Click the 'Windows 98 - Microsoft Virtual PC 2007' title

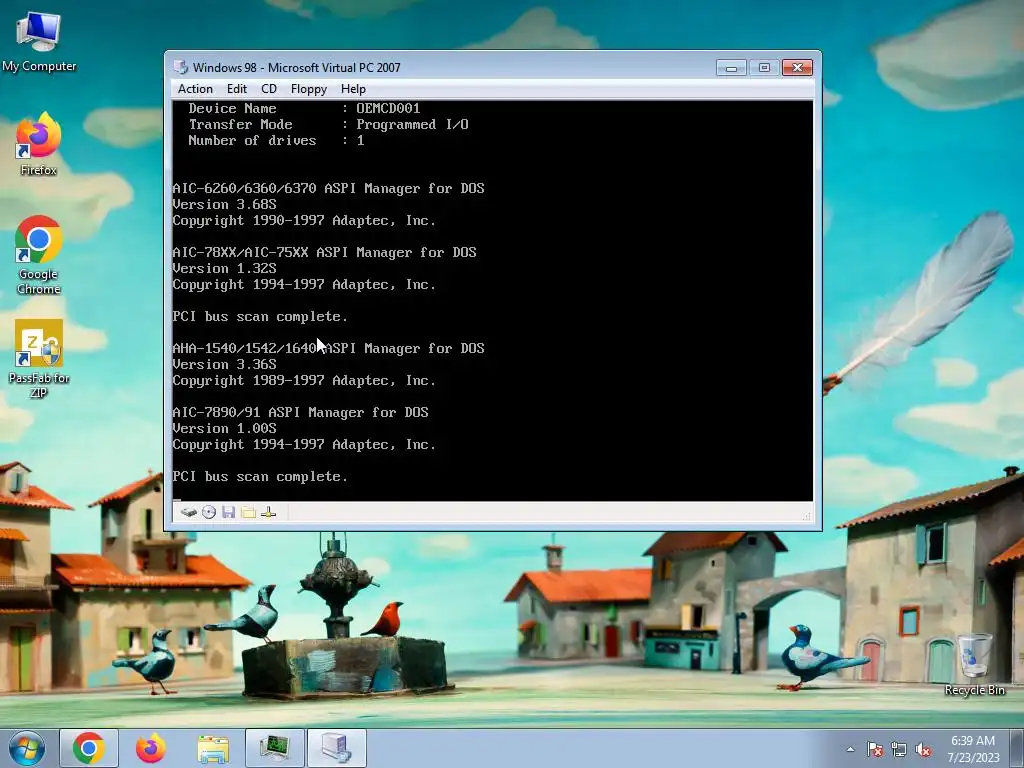(x=296, y=67)
